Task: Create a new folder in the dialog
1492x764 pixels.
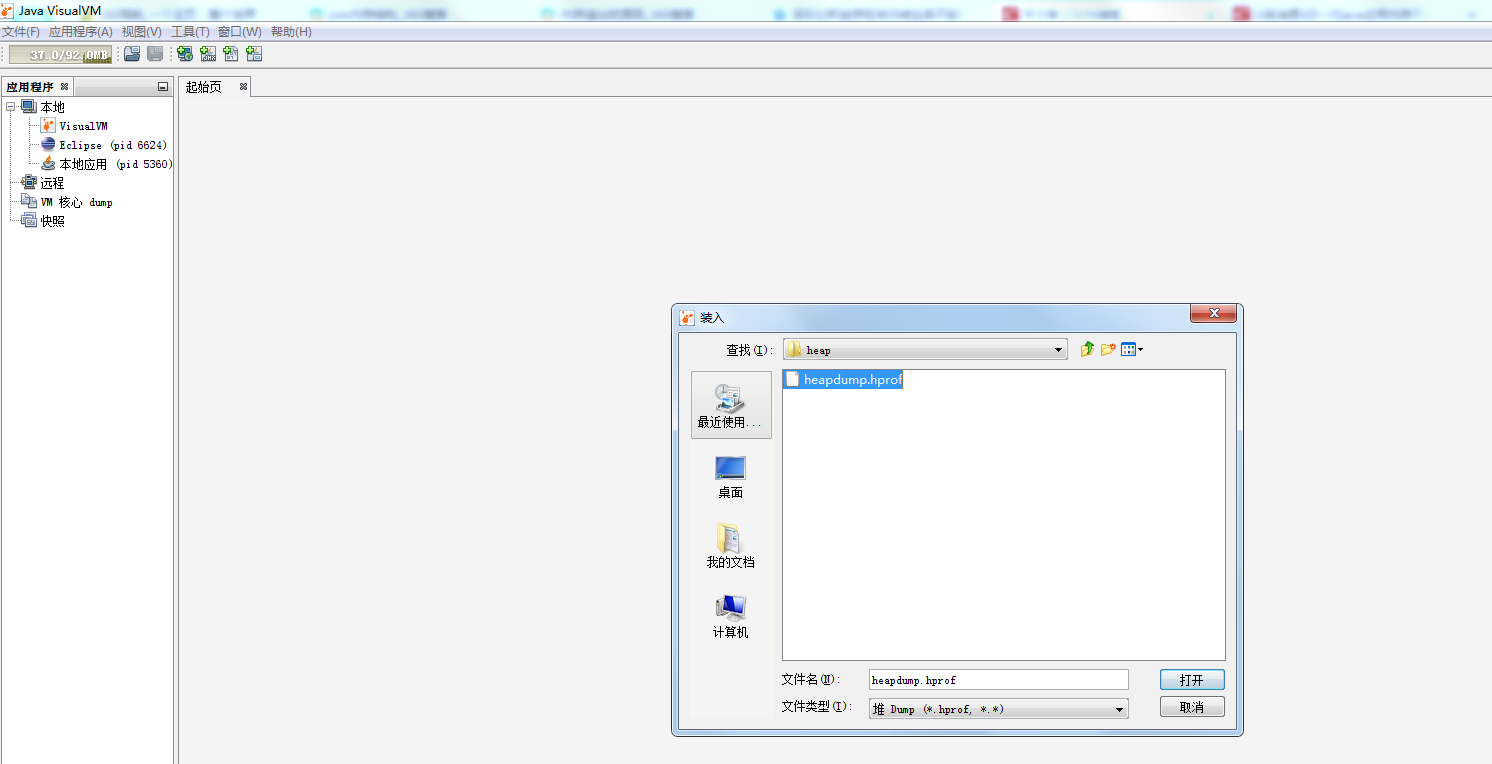Action: (x=1108, y=349)
